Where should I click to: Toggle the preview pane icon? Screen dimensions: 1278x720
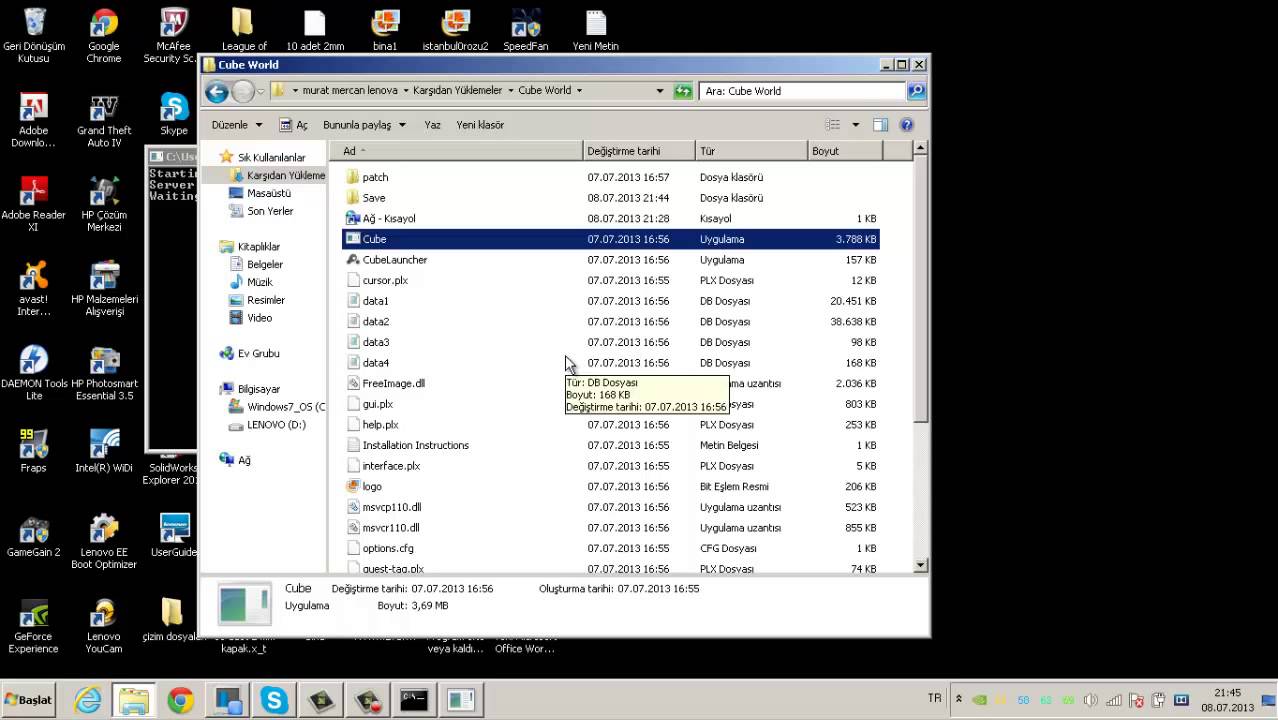pyautogui.click(x=880, y=125)
